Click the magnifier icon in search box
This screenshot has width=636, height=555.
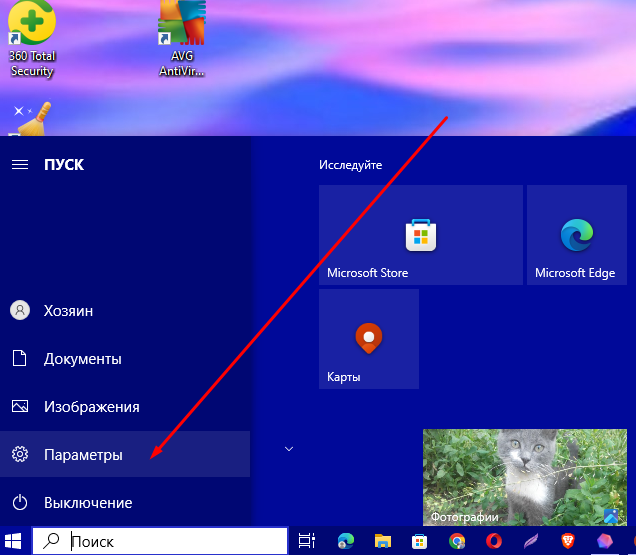tap(52, 541)
